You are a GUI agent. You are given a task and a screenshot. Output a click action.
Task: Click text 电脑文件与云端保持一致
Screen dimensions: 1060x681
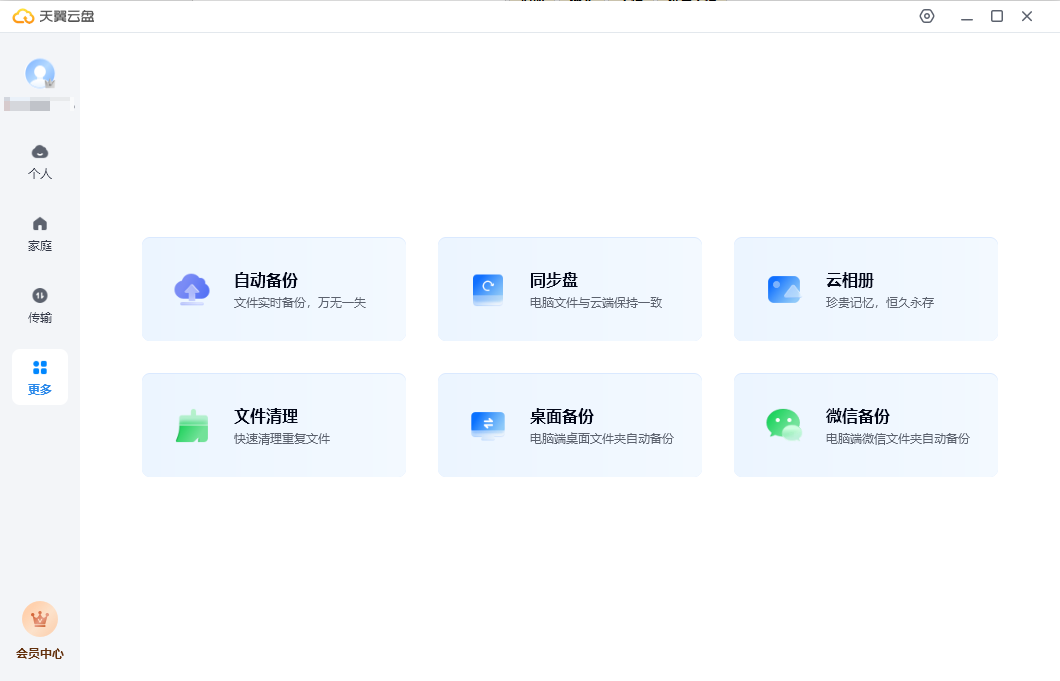pos(596,303)
